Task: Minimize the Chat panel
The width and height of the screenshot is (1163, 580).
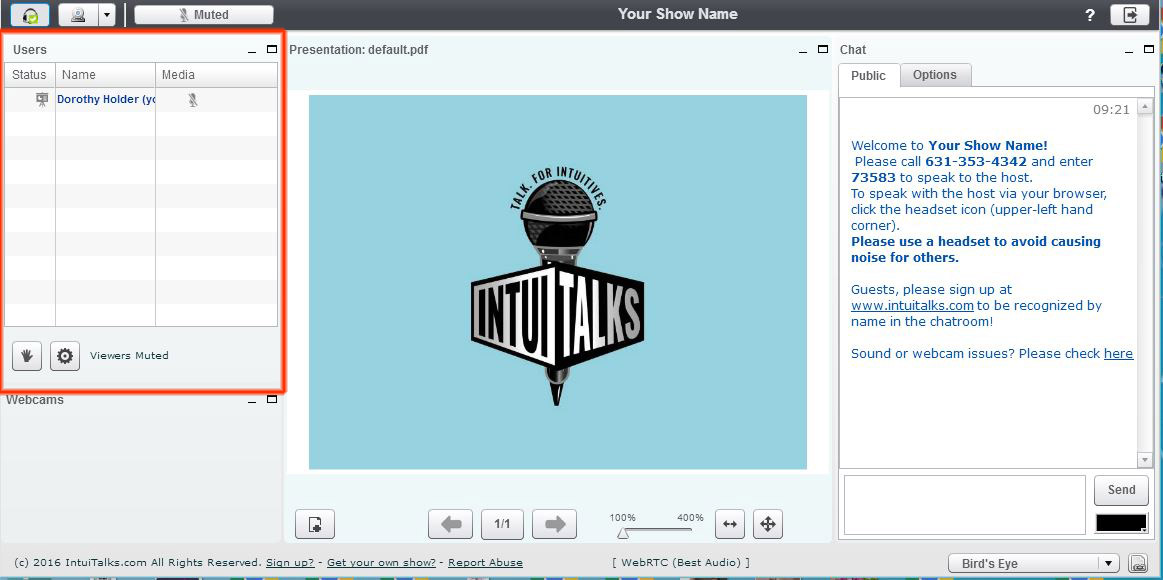Action: [x=1130, y=51]
